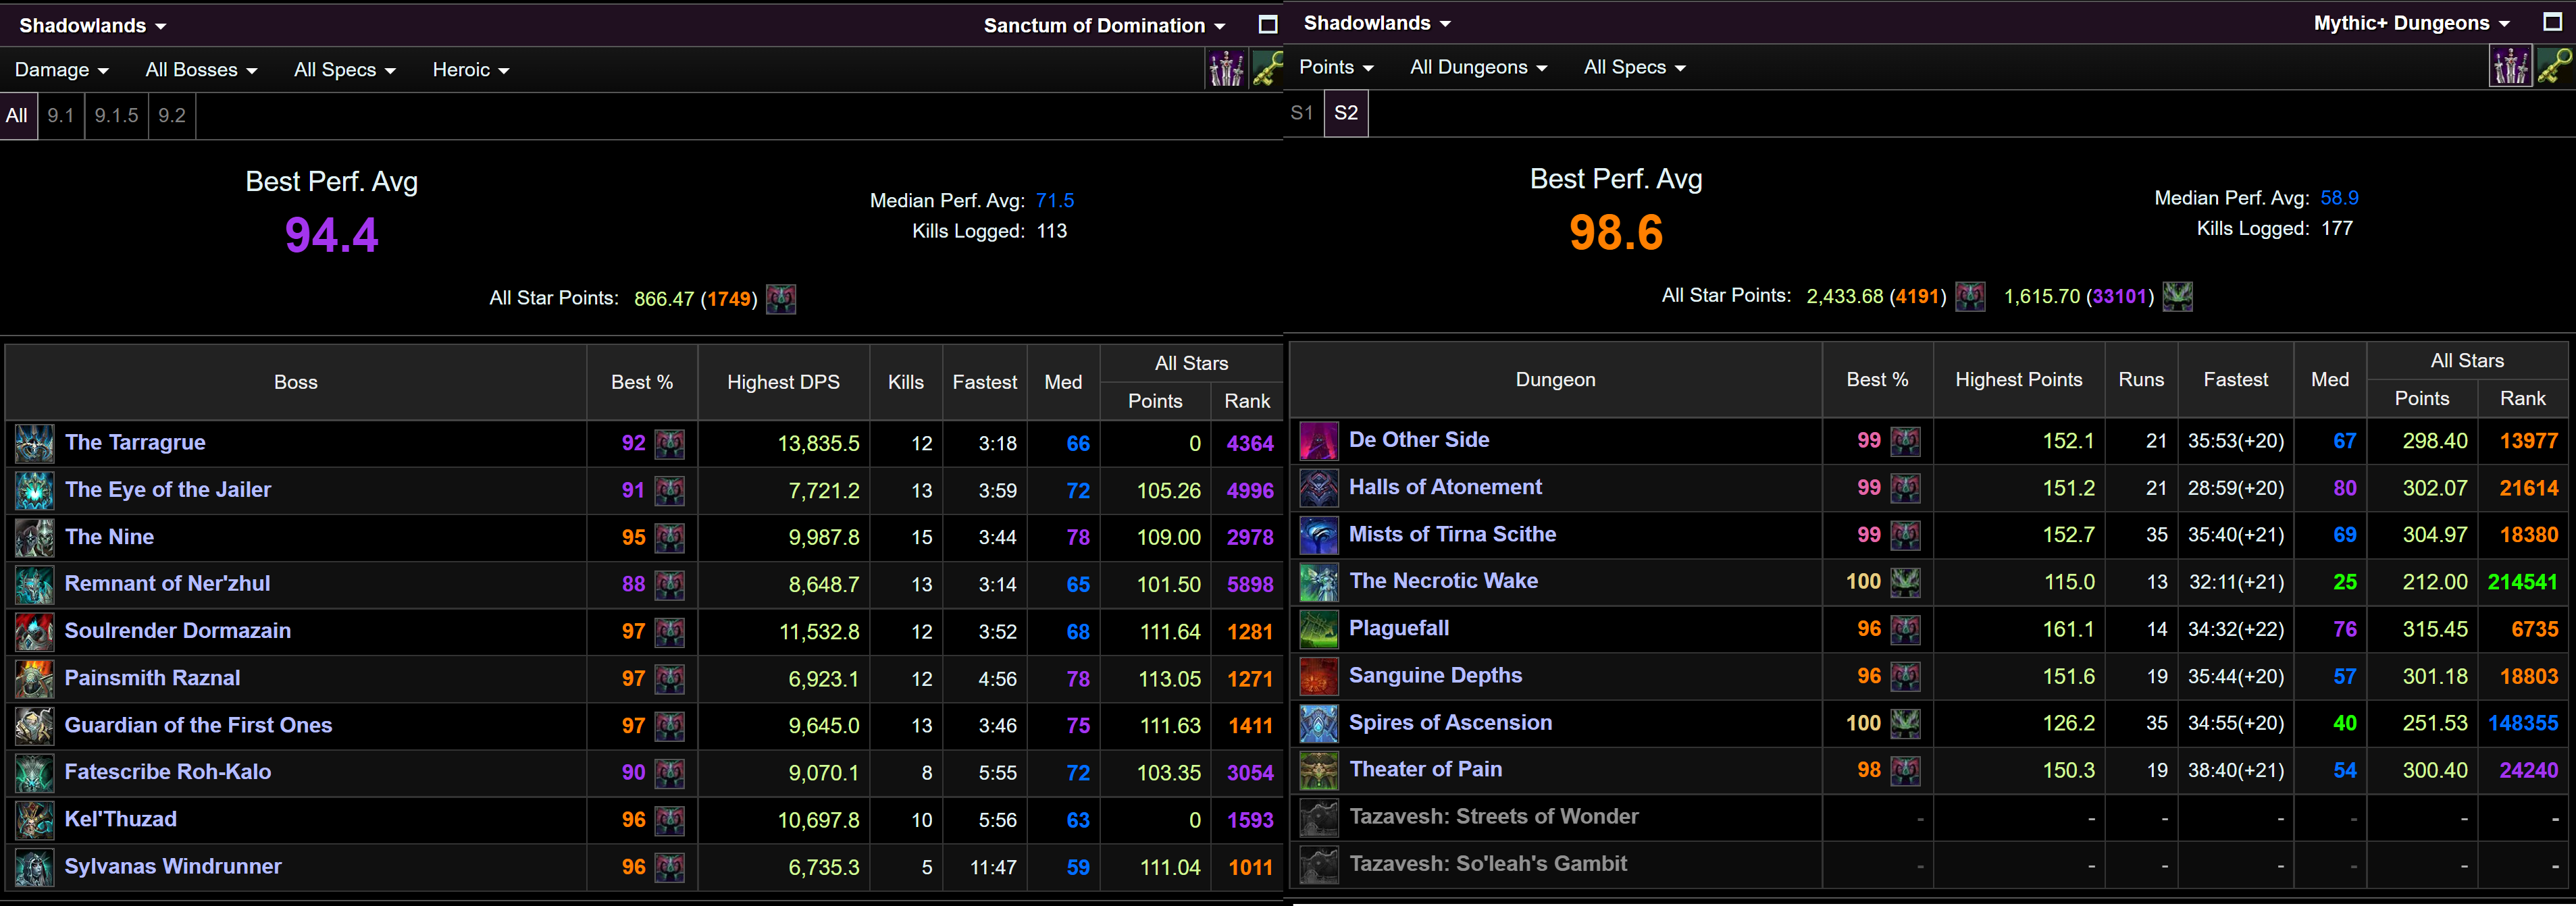Click Fatescribe Roh-Kalo boss icon
The image size is (2576, 906).
[35, 772]
